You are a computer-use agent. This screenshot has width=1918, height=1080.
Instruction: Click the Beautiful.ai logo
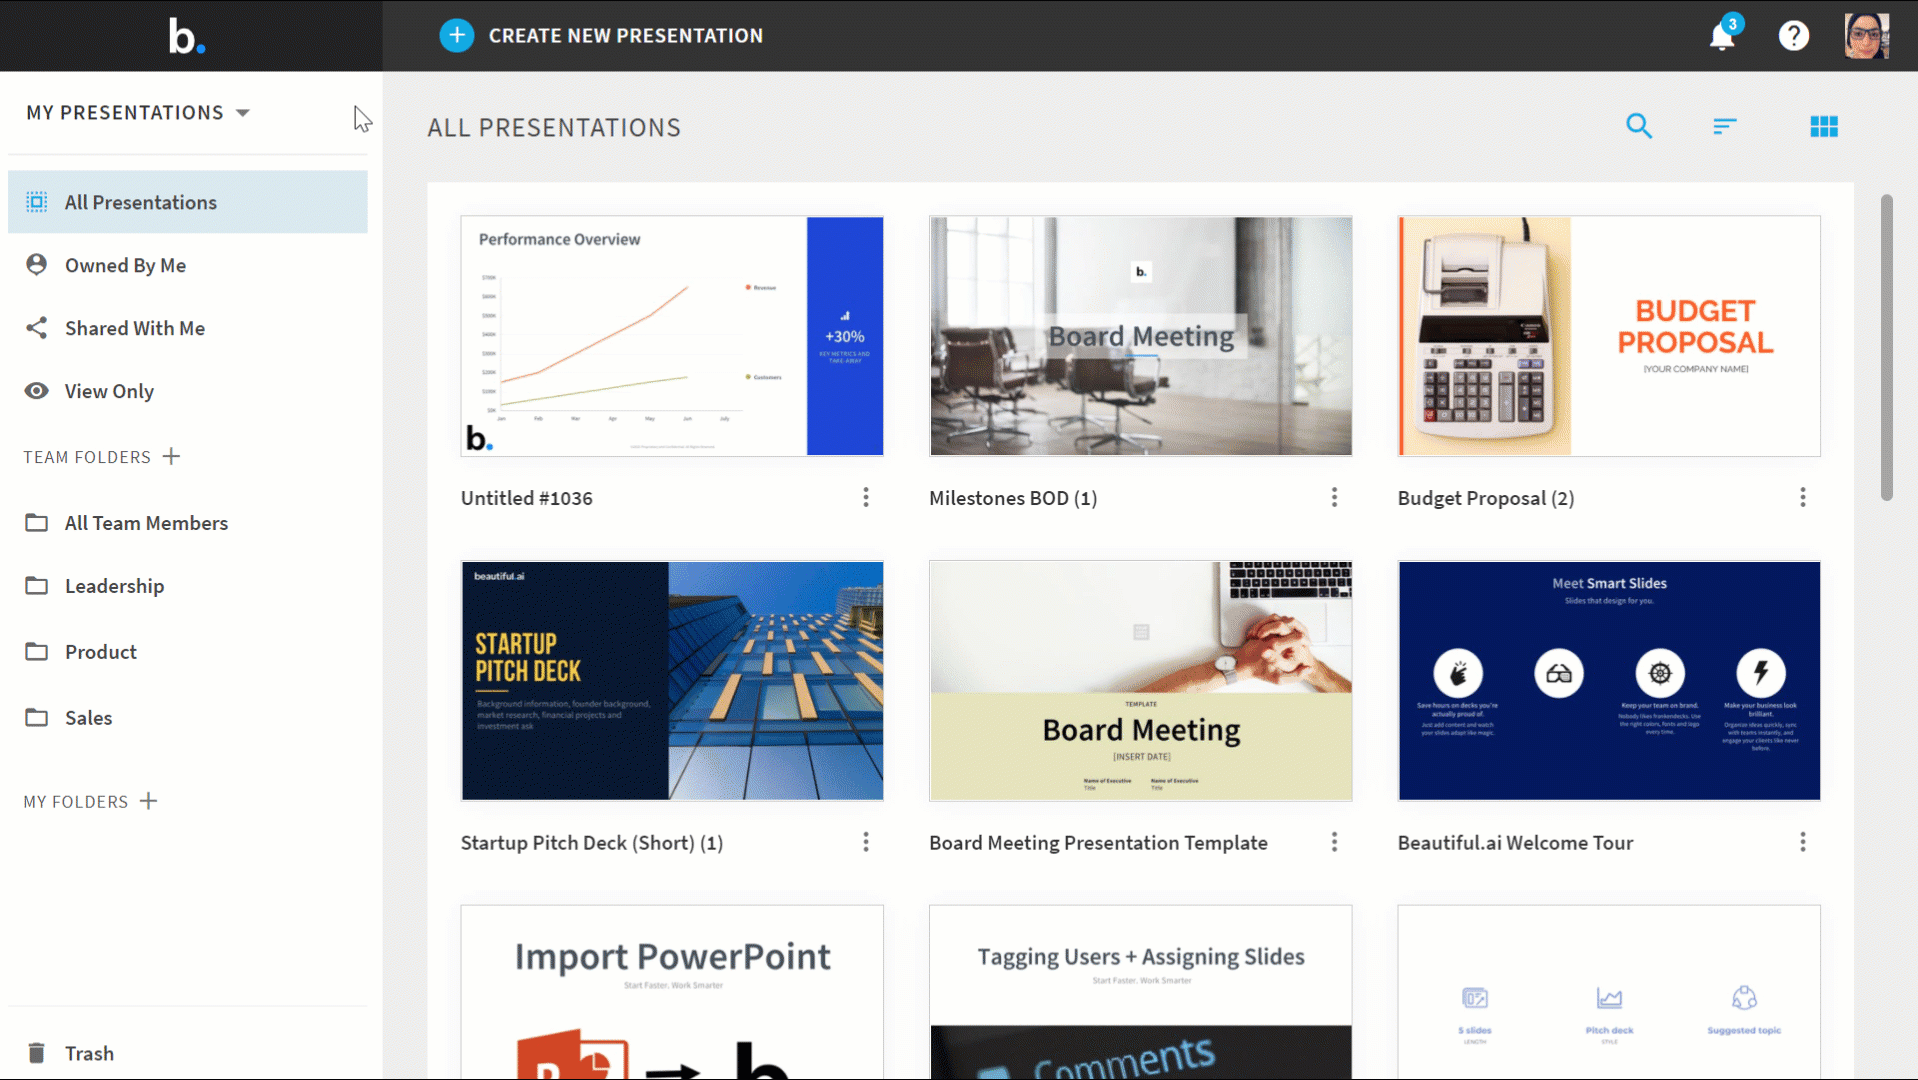(187, 36)
